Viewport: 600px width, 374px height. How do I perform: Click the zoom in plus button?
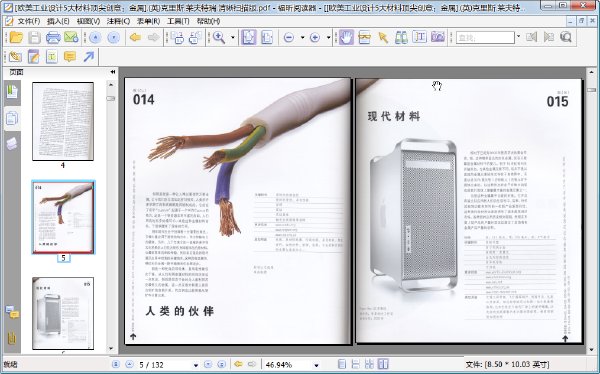pyautogui.click(x=315, y=38)
